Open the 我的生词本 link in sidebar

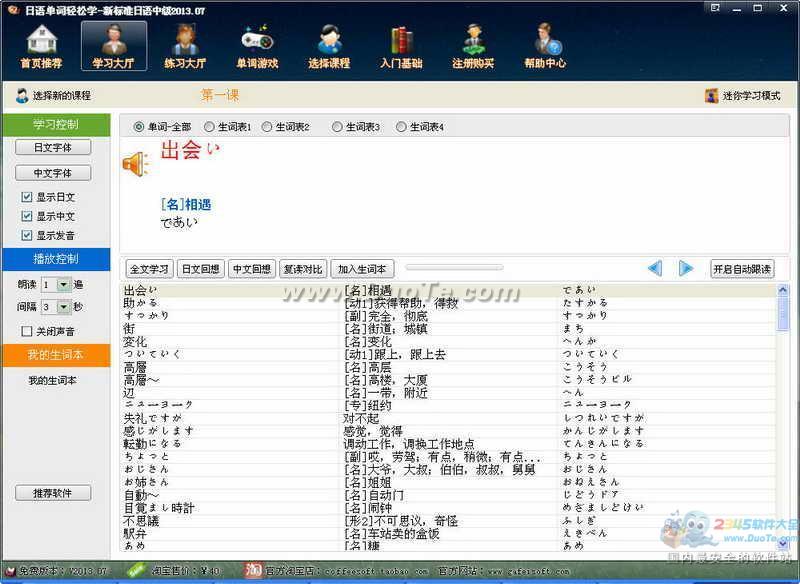[x=53, y=380]
